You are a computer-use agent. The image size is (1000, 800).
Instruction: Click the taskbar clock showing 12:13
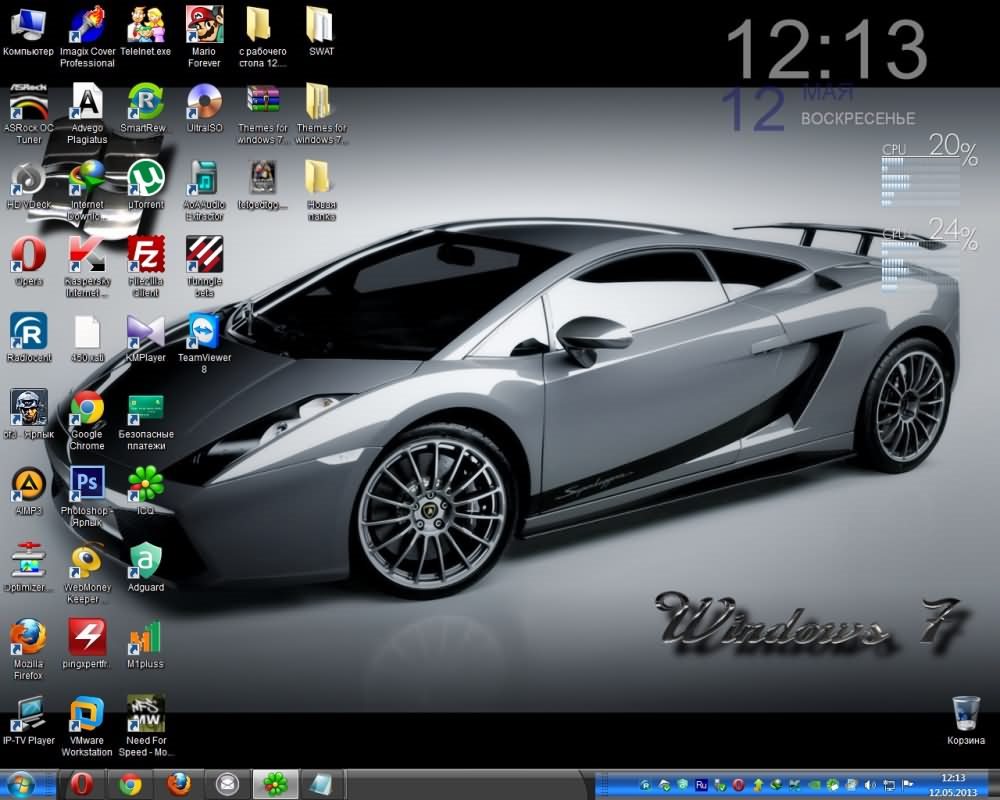tap(953, 784)
